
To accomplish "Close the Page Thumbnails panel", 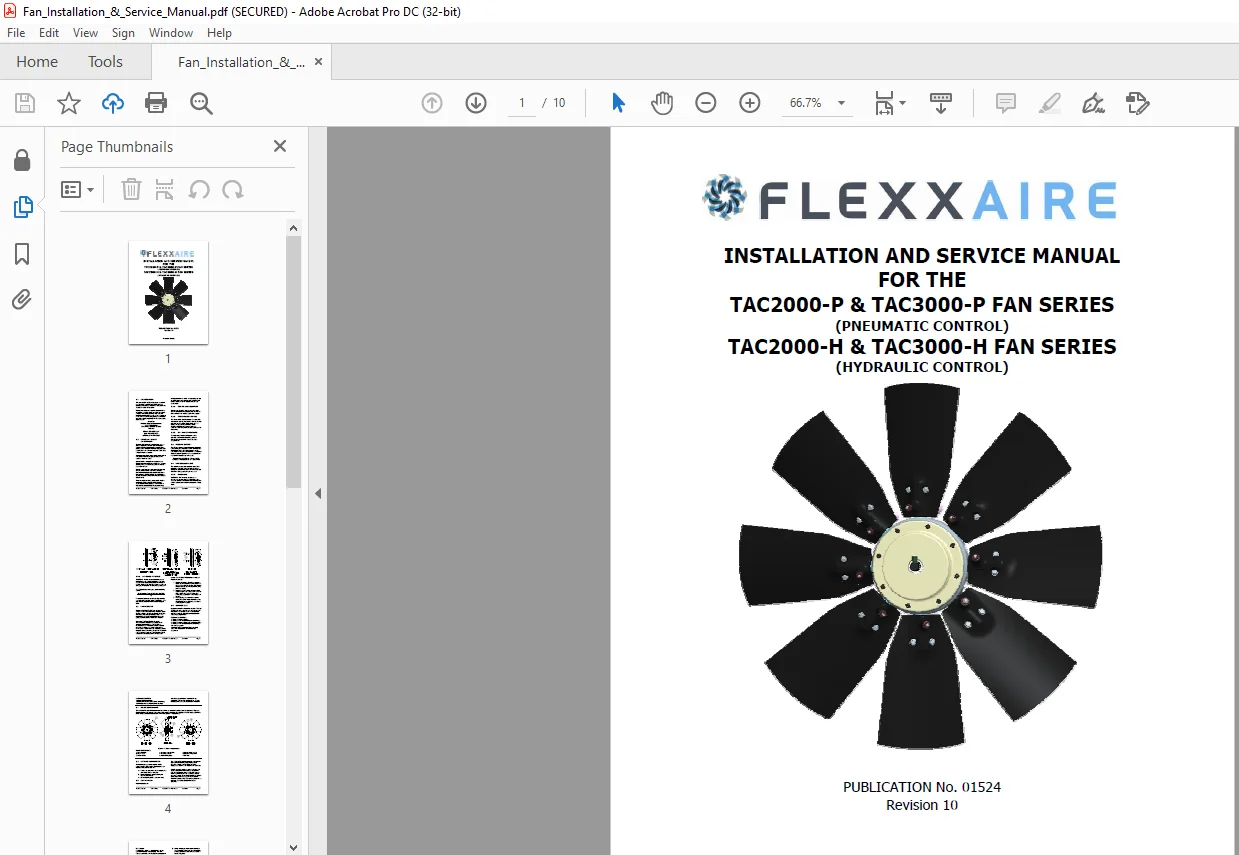I will pos(280,146).
